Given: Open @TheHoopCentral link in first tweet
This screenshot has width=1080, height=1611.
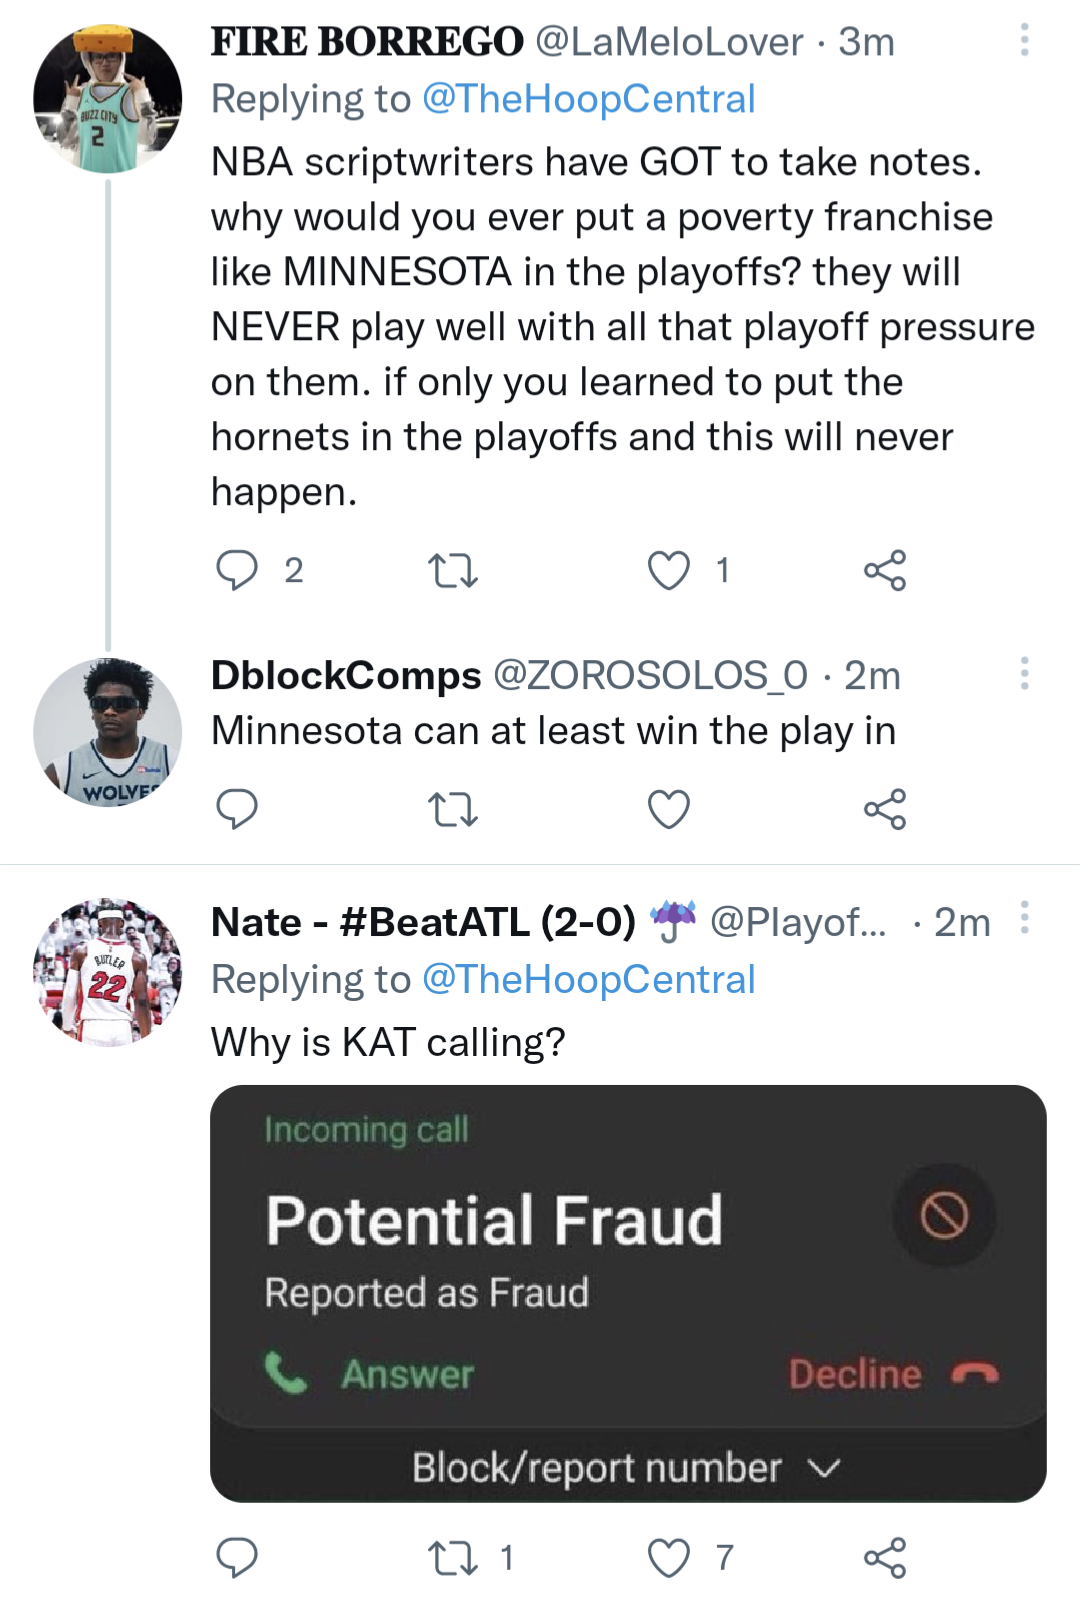Looking at the screenshot, I should click(588, 99).
